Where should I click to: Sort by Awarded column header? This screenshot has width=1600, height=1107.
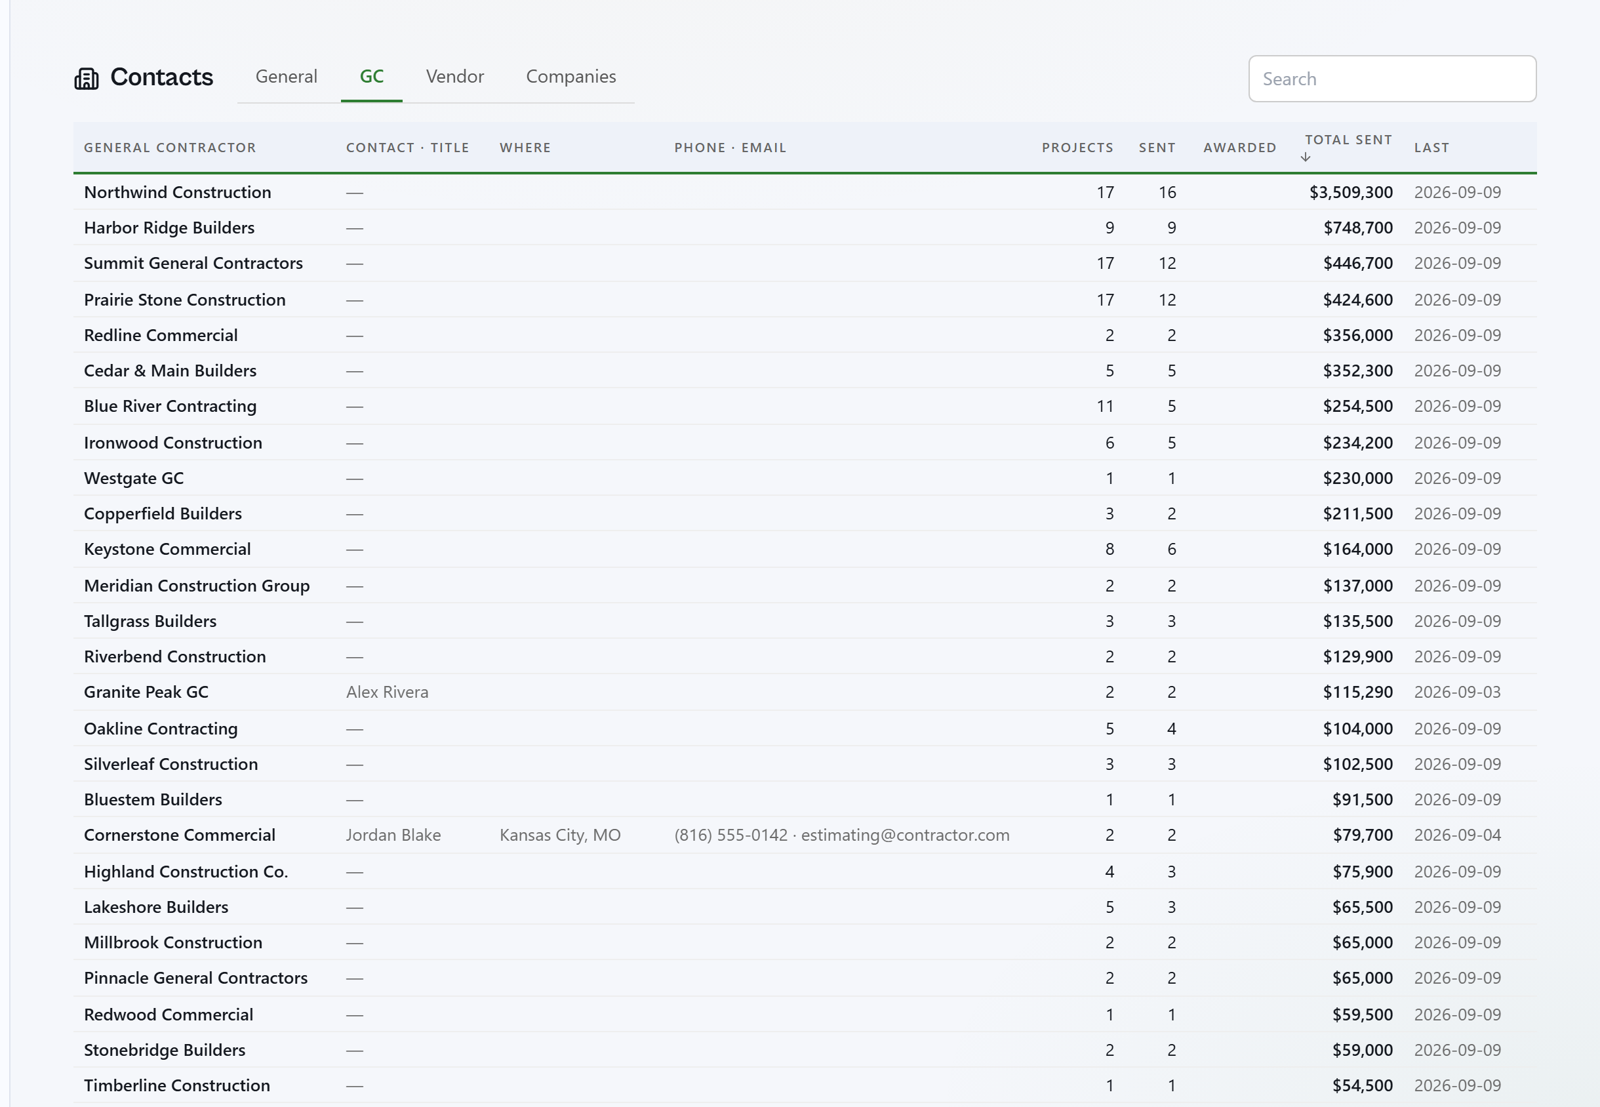pos(1240,147)
